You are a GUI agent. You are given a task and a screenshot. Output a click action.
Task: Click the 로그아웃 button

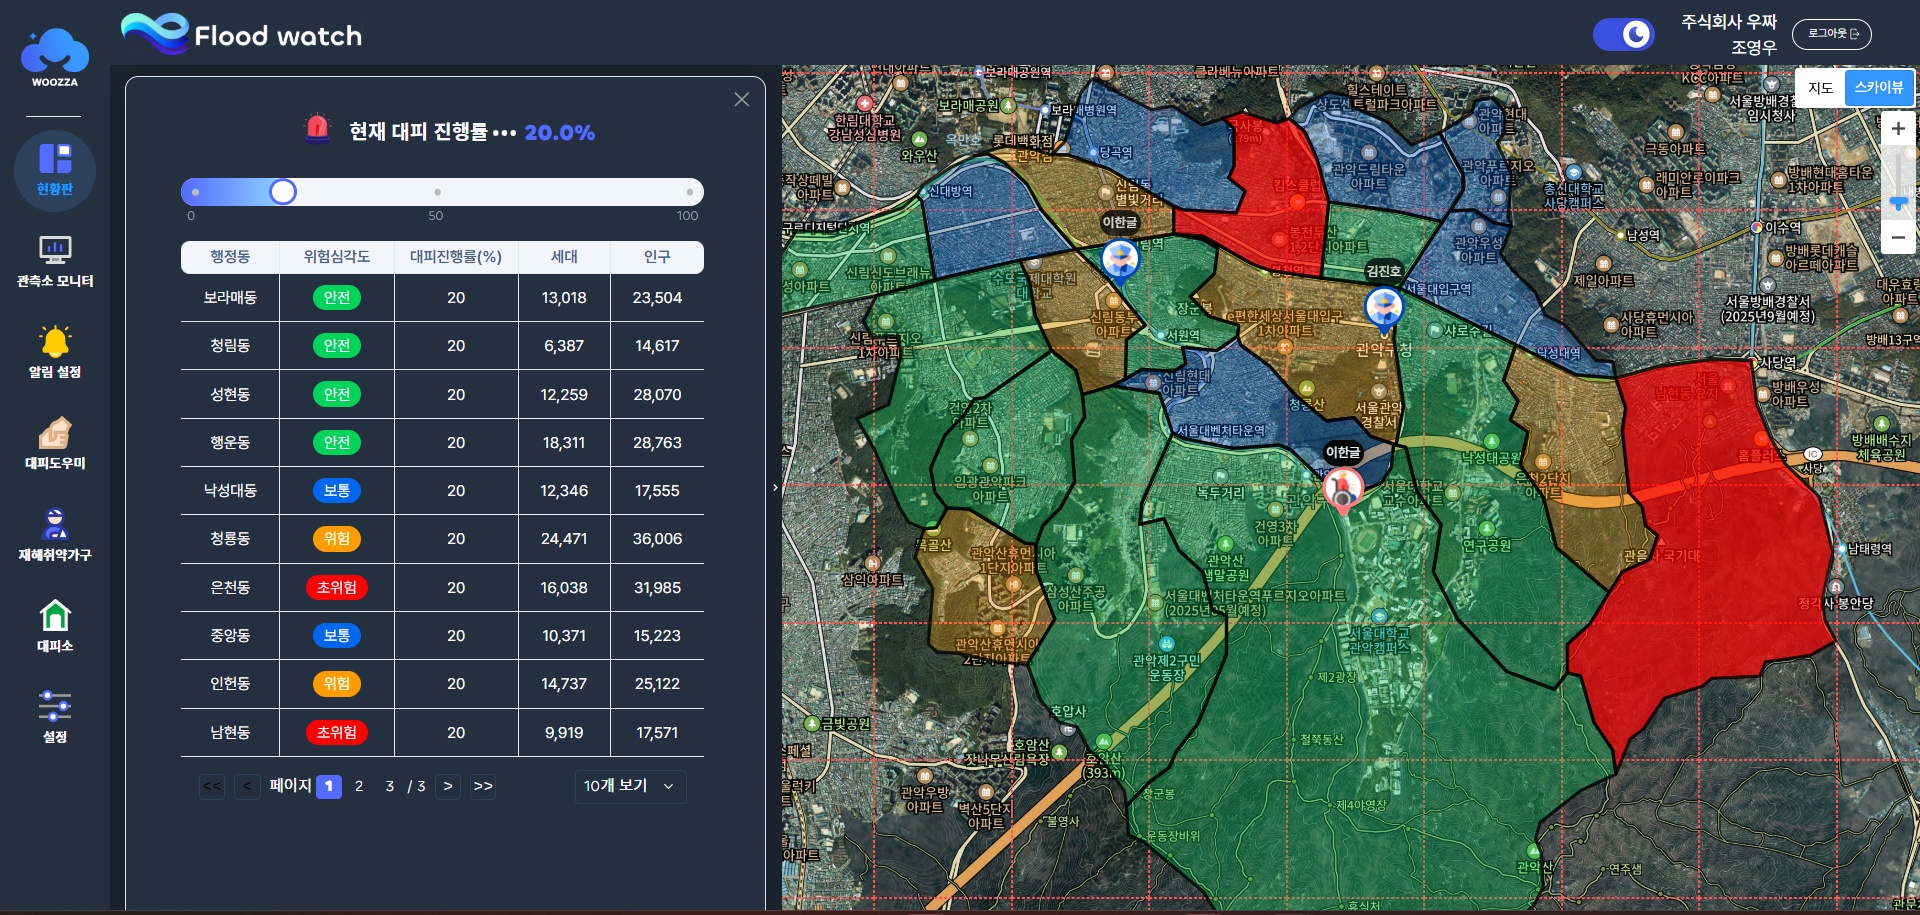tap(1832, 34)
